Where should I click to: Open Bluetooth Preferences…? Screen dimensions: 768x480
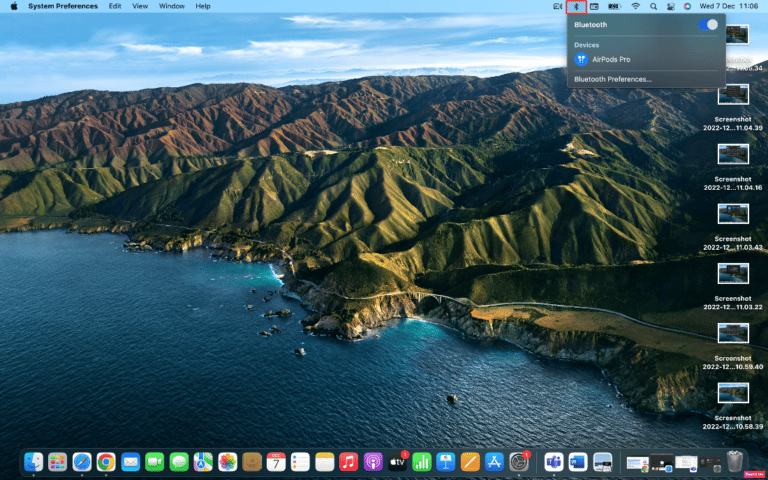tap(612, 79)
